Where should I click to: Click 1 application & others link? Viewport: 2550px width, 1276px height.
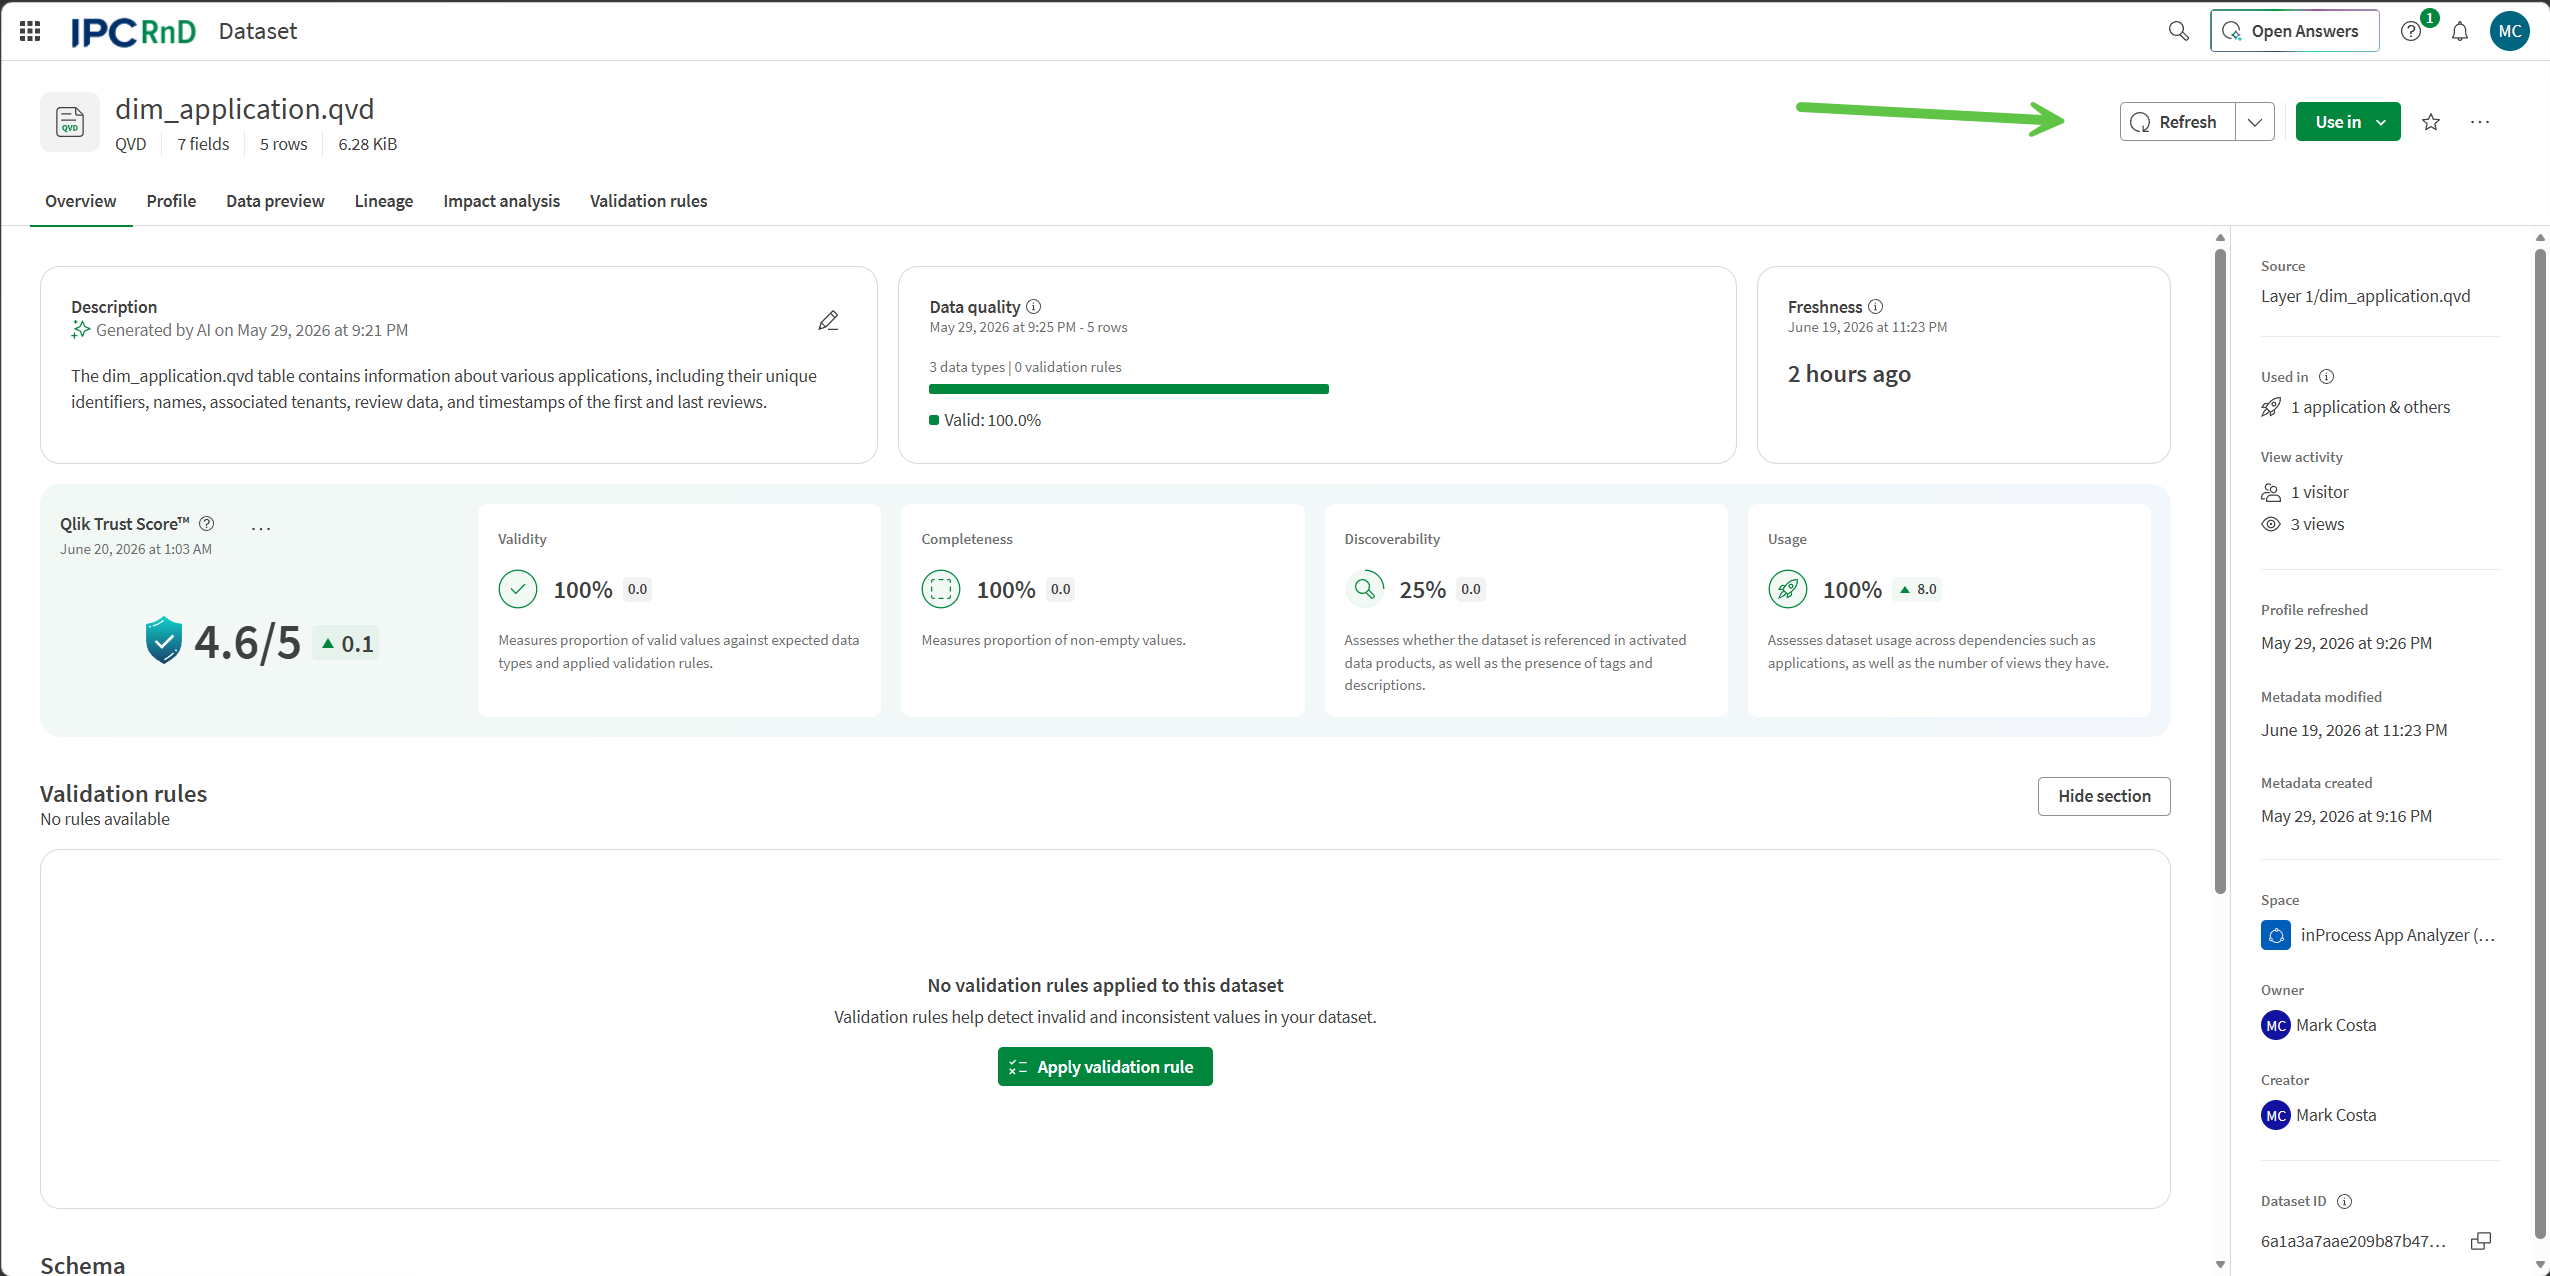pyautogui.click(x=2356, y=407)
